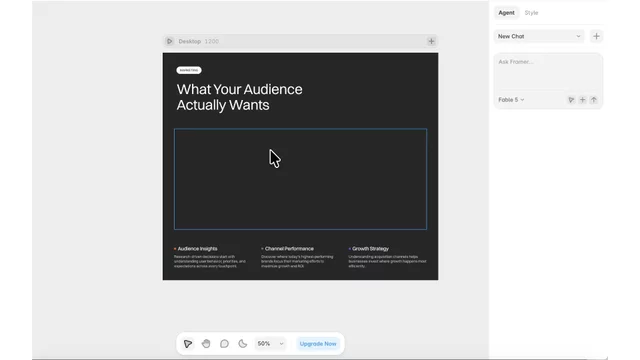Click the Upgrade Now button
This screenshot has width=640, height=360.
coord(318,344)
